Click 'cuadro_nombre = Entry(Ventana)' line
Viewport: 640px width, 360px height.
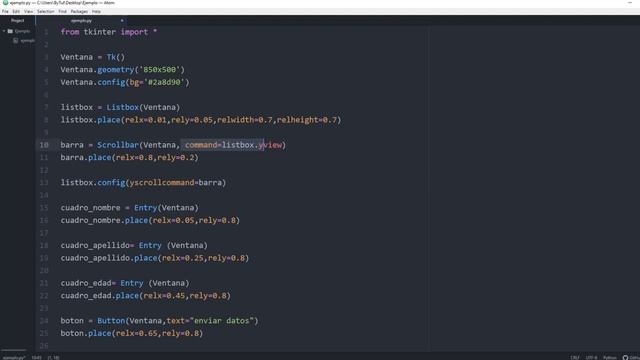tap(129, 208)
